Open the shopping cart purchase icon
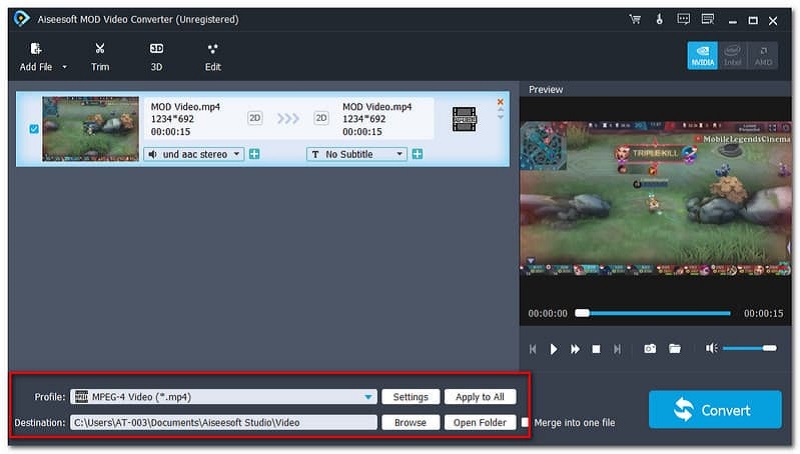This screenshot has width=800, height=454. [x=635, y=19]
